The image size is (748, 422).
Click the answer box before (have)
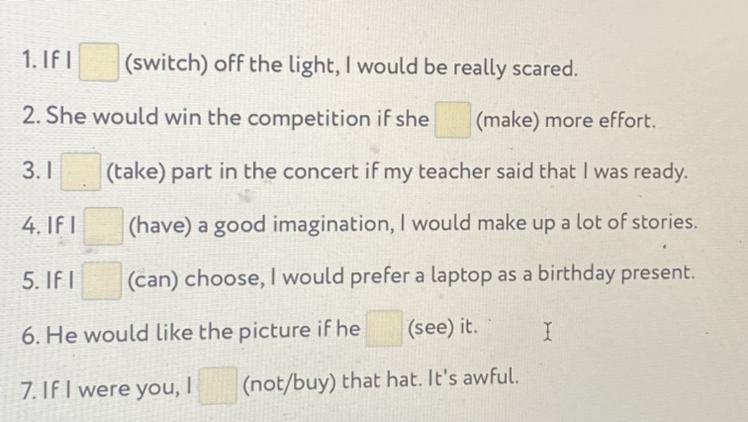click(x=103, y=226)
